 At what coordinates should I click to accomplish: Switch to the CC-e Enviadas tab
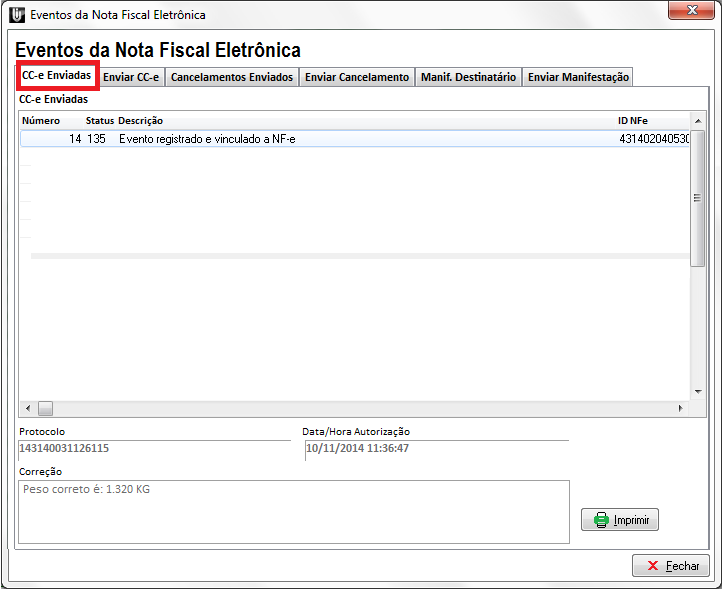57,76
